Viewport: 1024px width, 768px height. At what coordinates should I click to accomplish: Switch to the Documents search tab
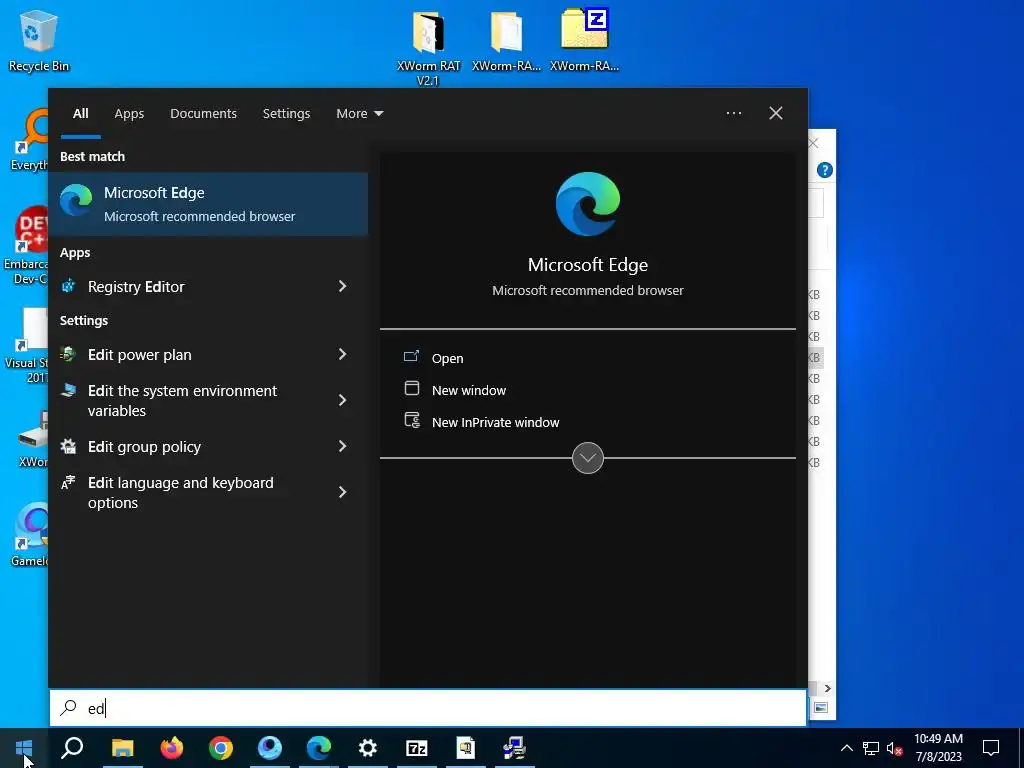203,114
